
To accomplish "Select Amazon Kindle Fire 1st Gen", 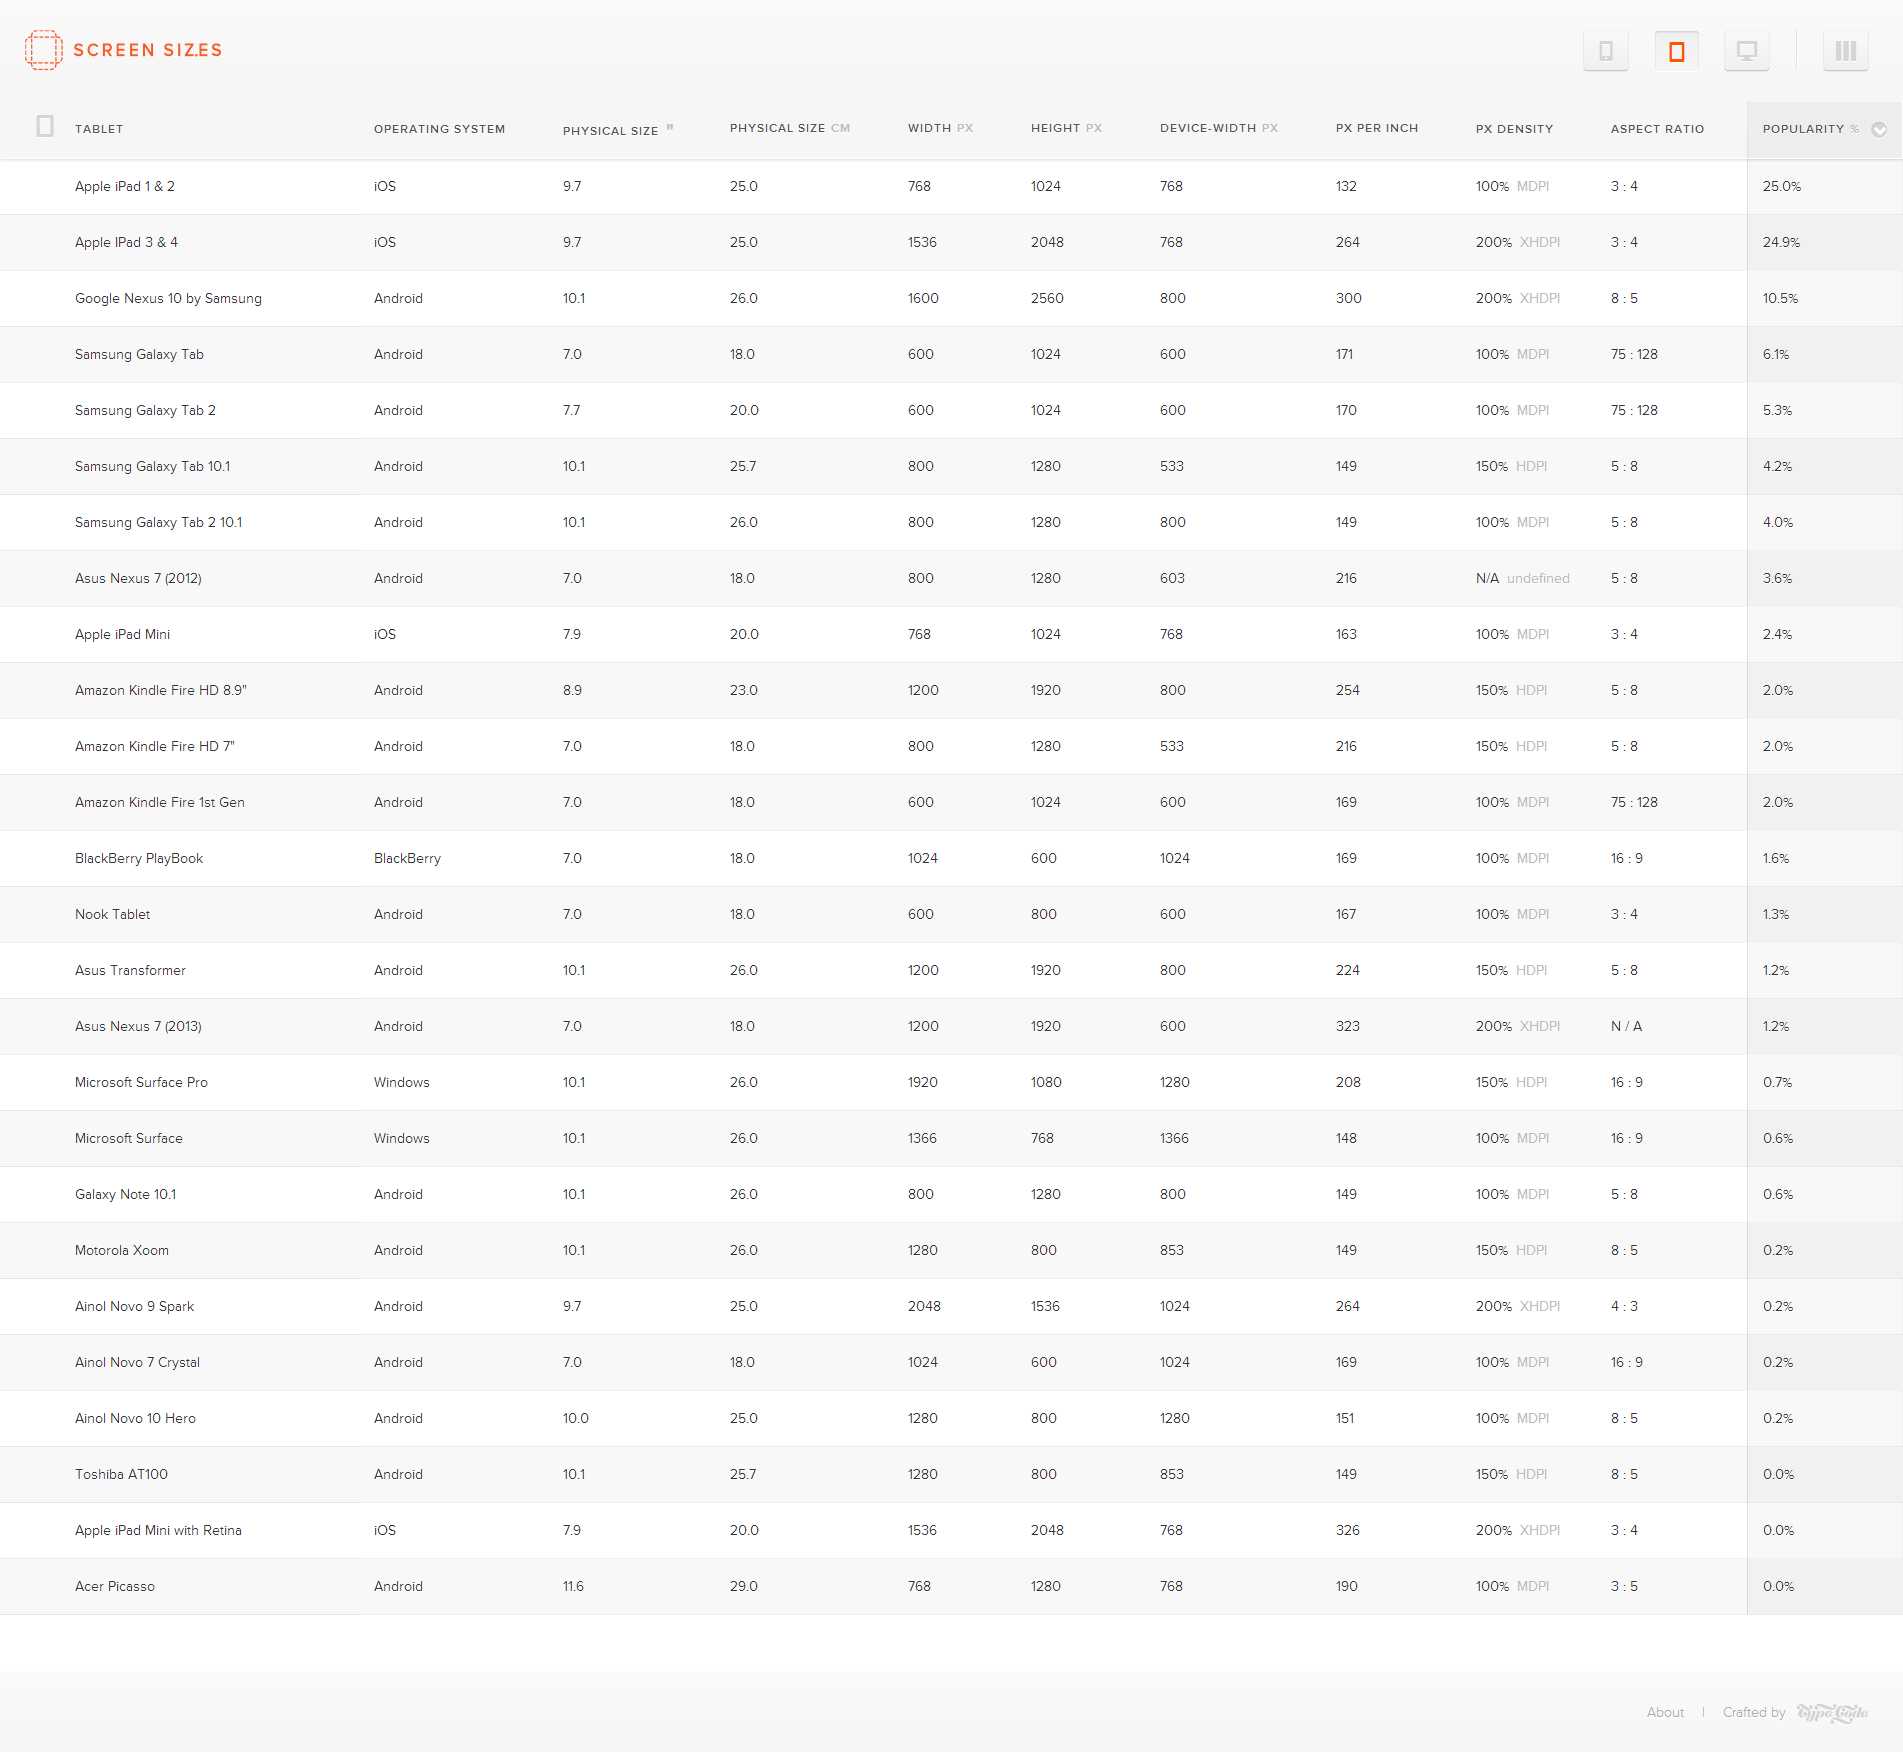I will 159,802.
